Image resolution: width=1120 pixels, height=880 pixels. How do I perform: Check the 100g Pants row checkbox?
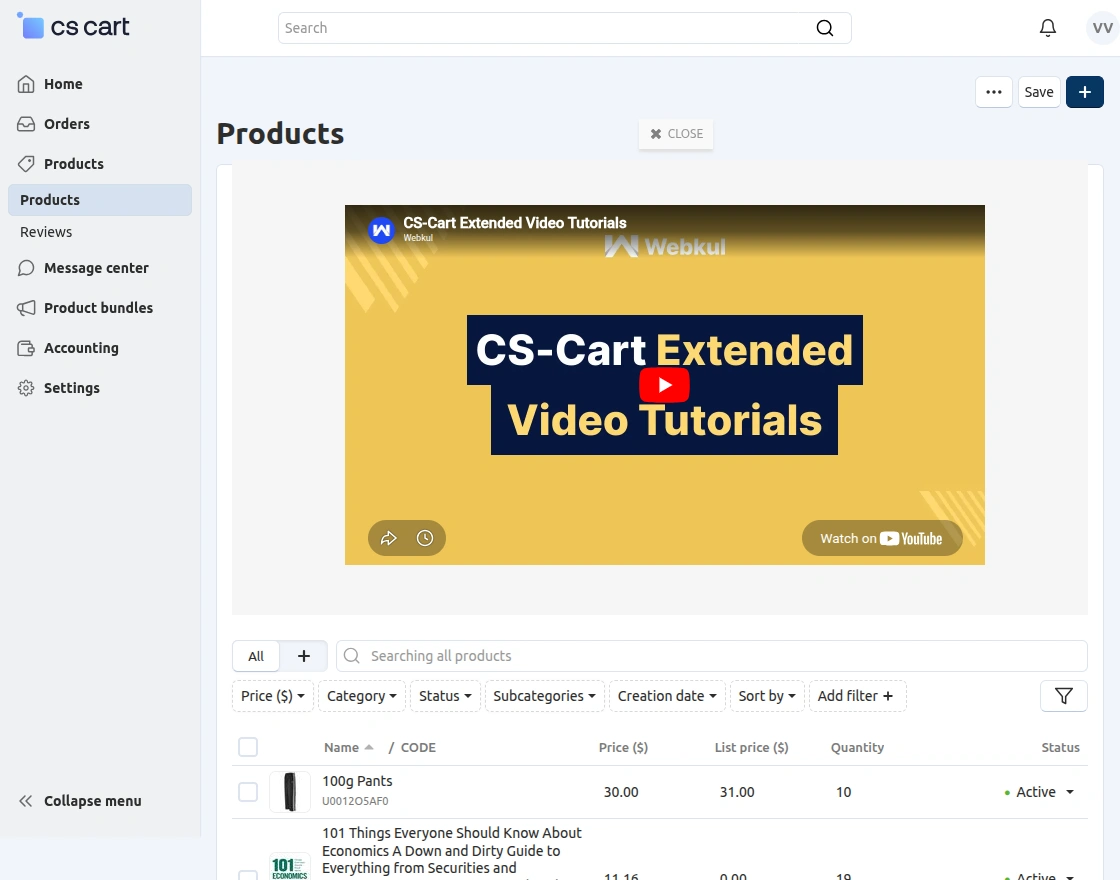point(248,791)
